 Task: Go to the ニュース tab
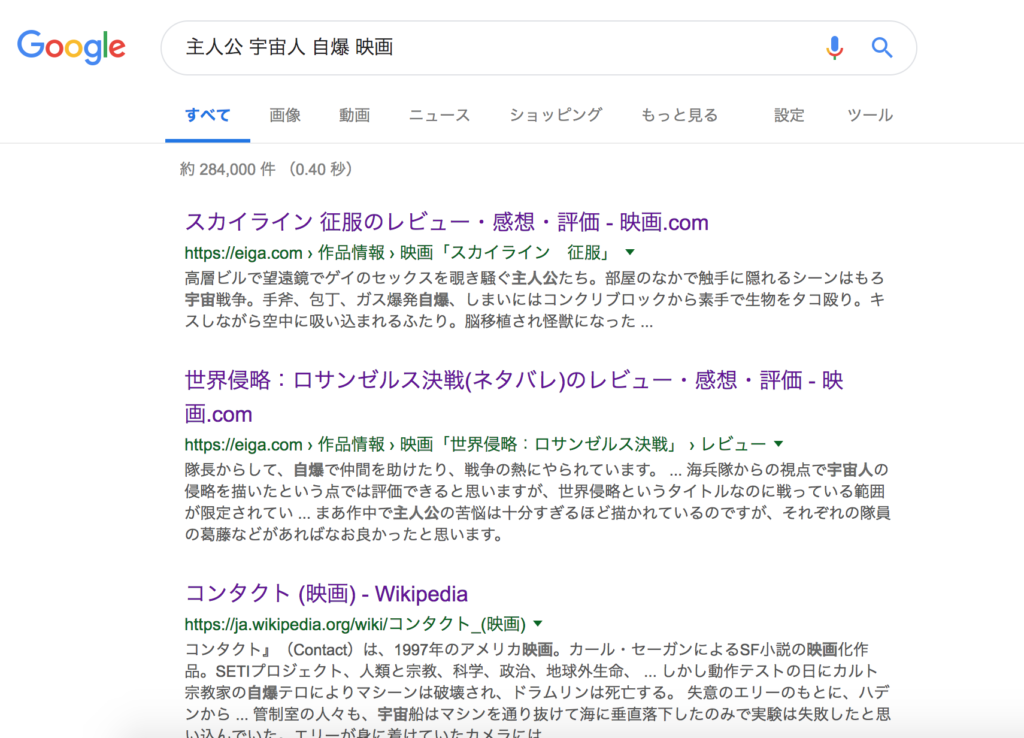tap(439, 115)
